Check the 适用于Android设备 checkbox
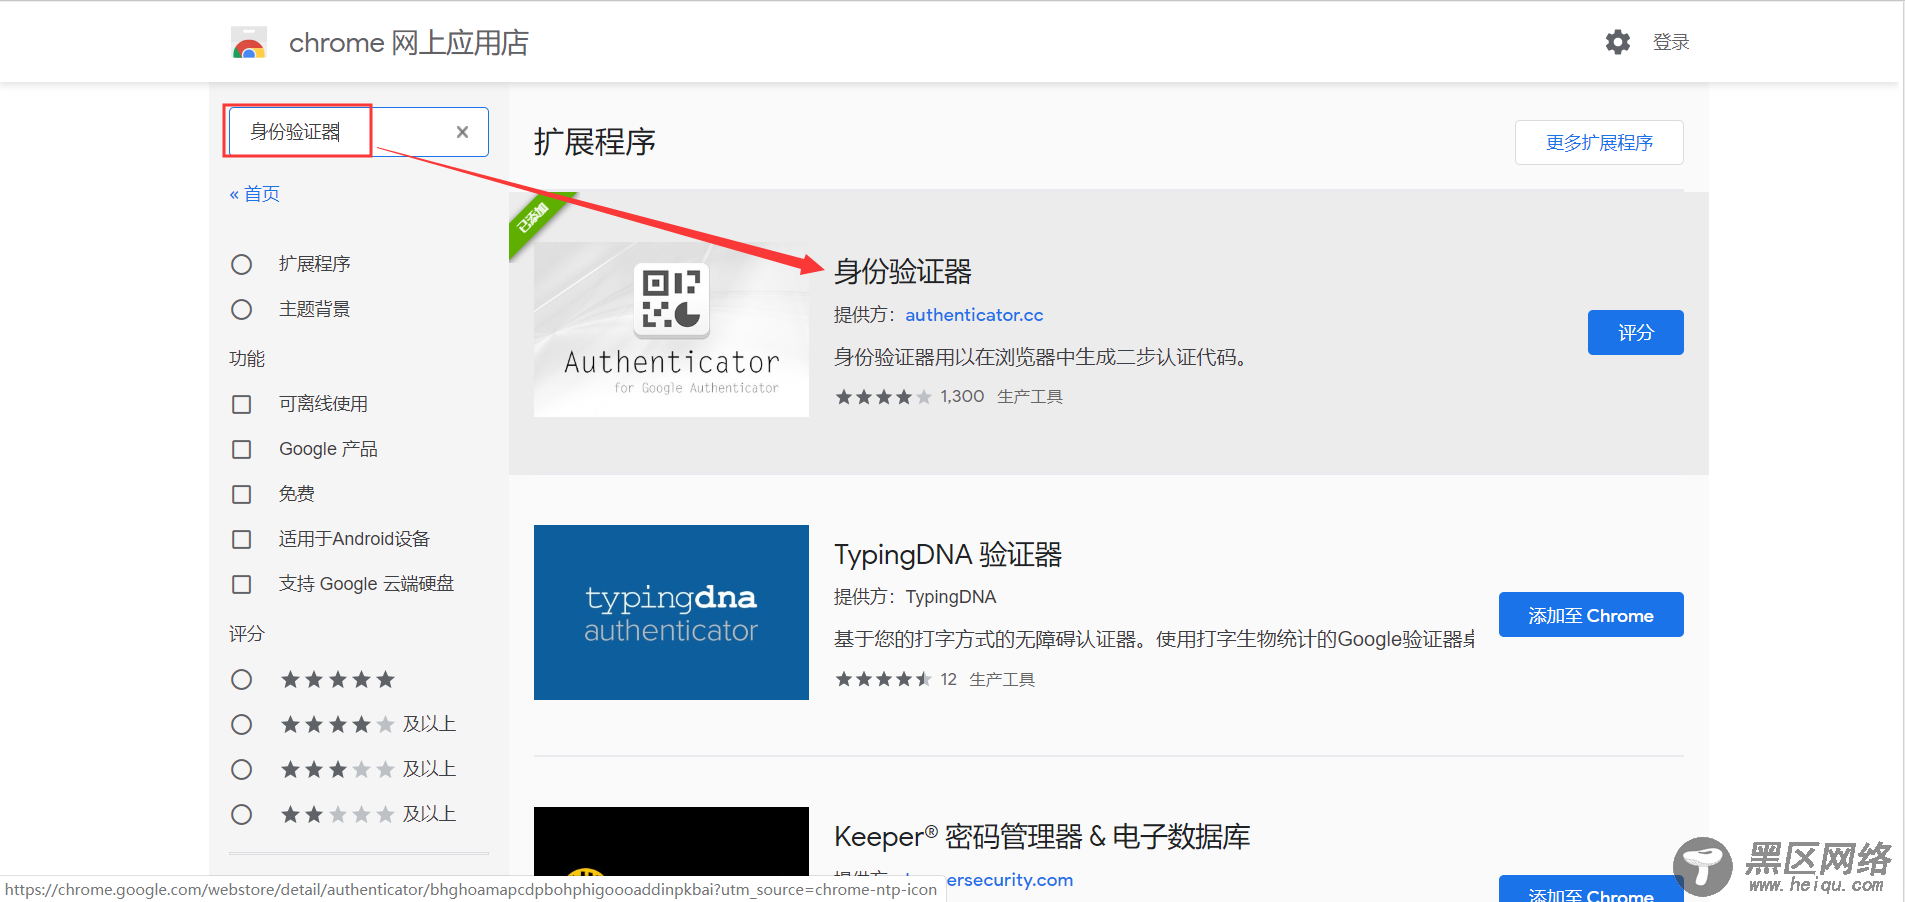This screenshot has width=1905, height=902. pos(241,539)
